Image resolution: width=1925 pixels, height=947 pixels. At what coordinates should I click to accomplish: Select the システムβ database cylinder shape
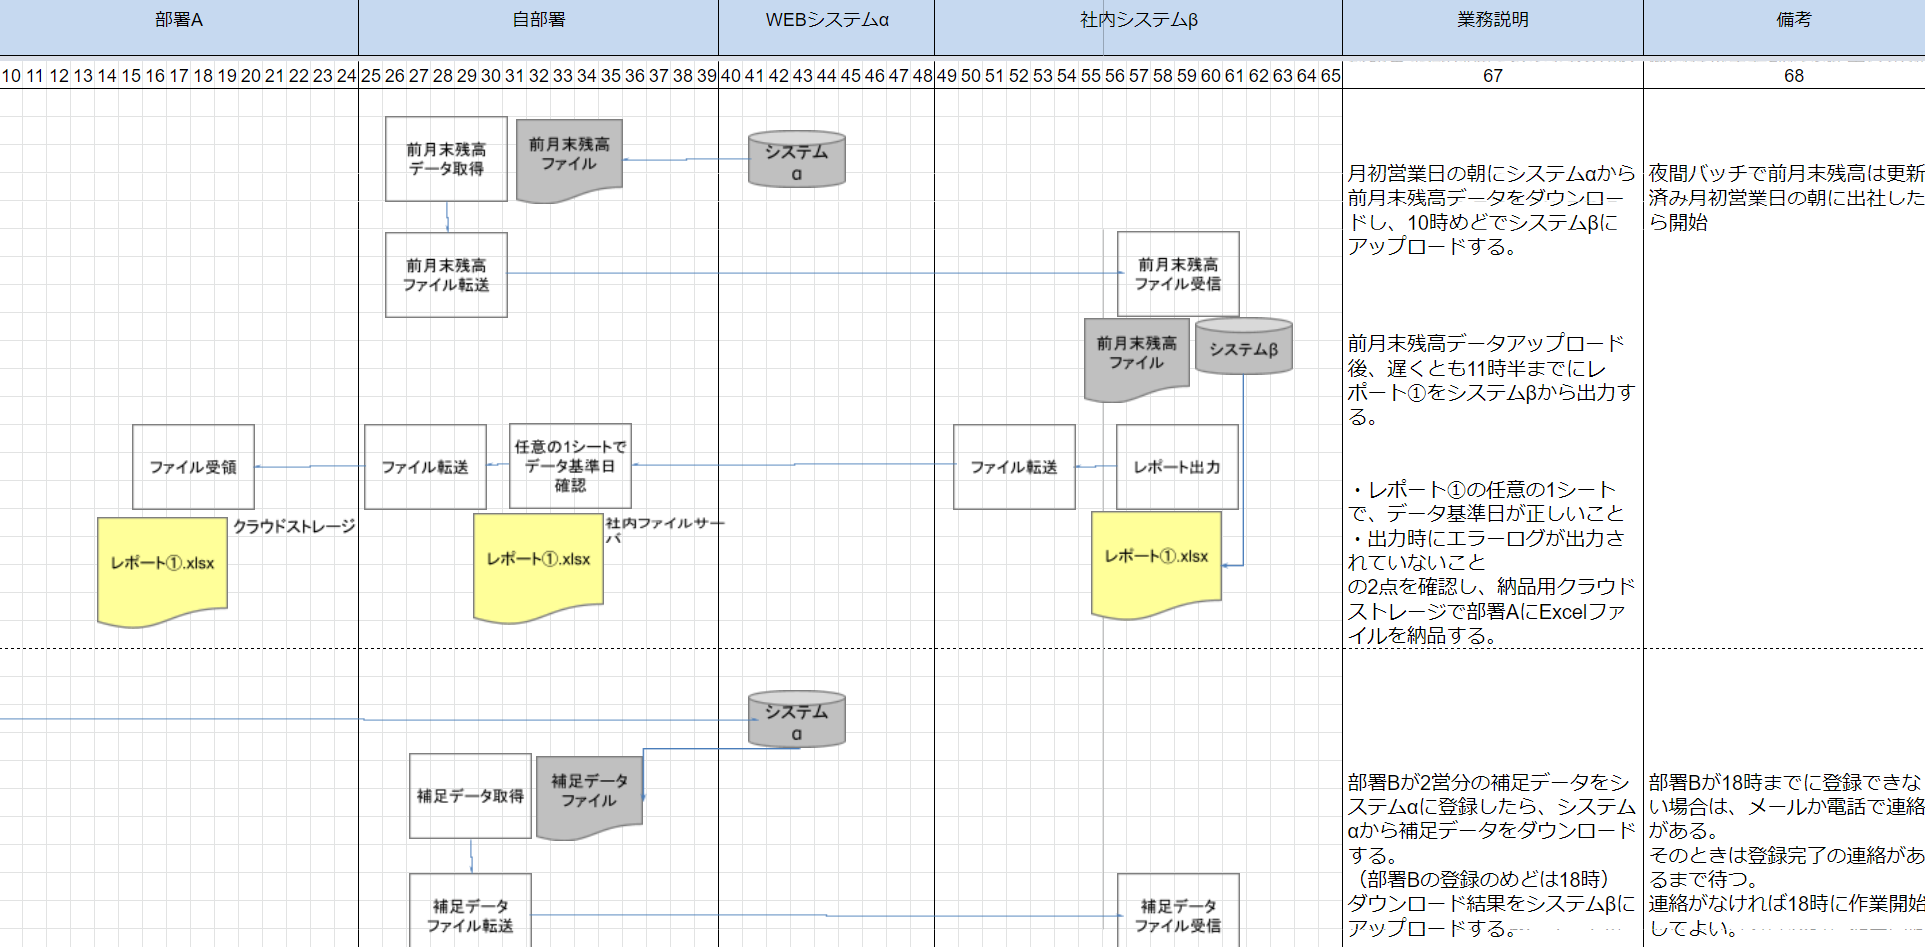[1243, 347]
